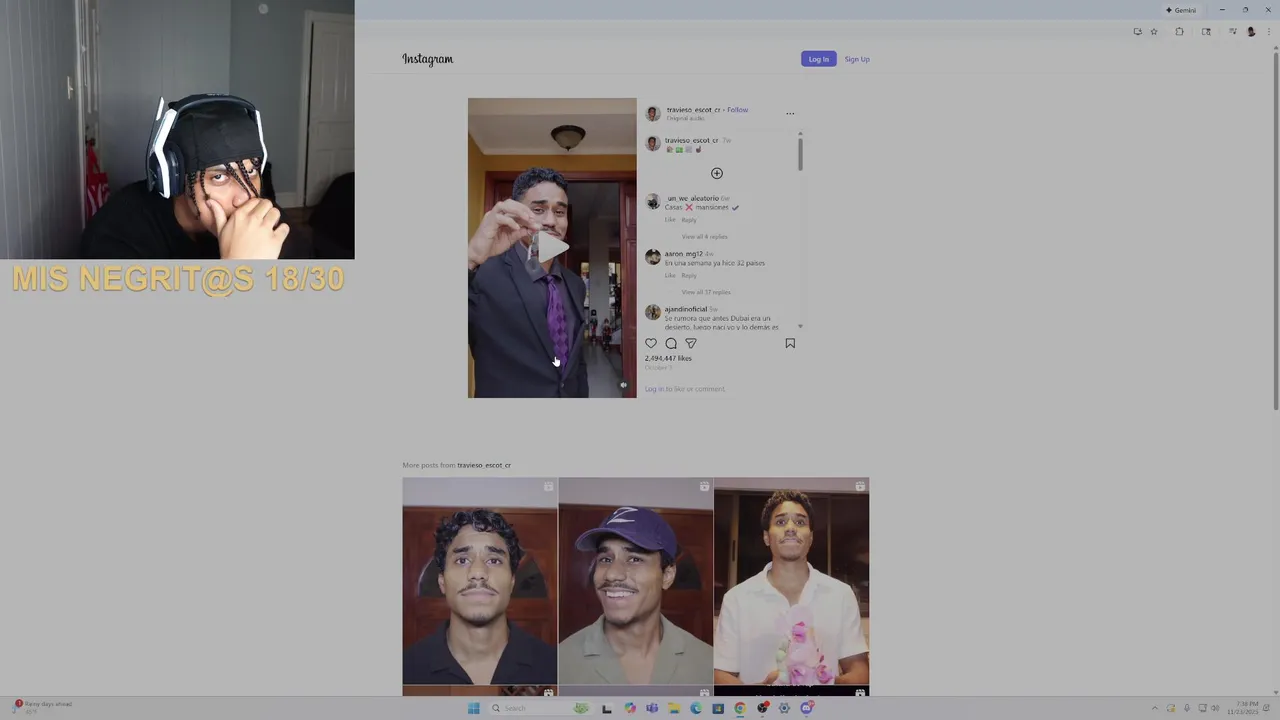Viewport: 1280px width, 720px height.
Task: Bookmark this page with the star icon
Action: click(1154, 31)
